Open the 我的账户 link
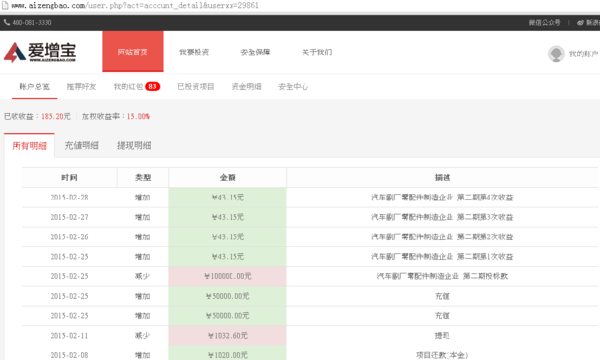The height and width of the screenshot is (360, 600). 584,54
